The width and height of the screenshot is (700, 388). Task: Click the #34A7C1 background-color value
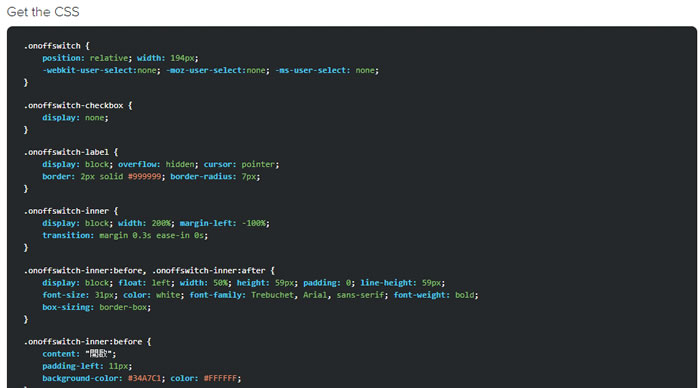click(x=145, y=379)
